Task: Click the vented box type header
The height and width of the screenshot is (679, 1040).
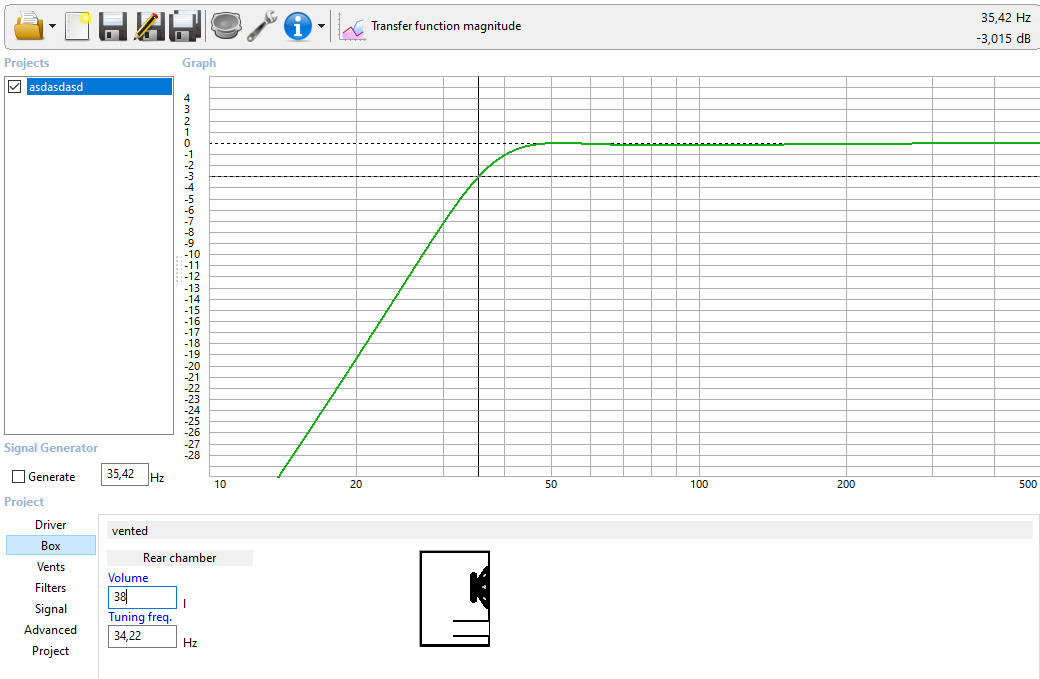Action: point(570,530)
